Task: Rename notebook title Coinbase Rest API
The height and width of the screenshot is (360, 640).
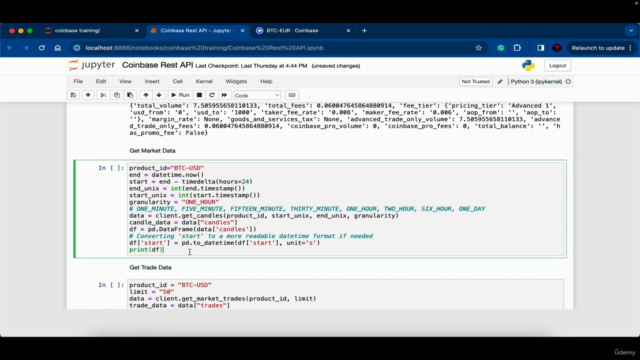Action: 158,65
